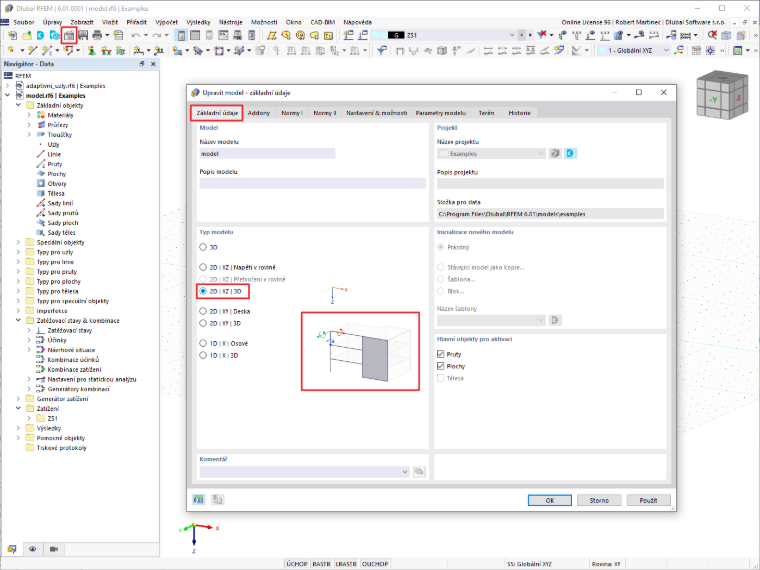The image size is (760, 570).
Task: Pin the Navigator panel
Action: [142, 64]
